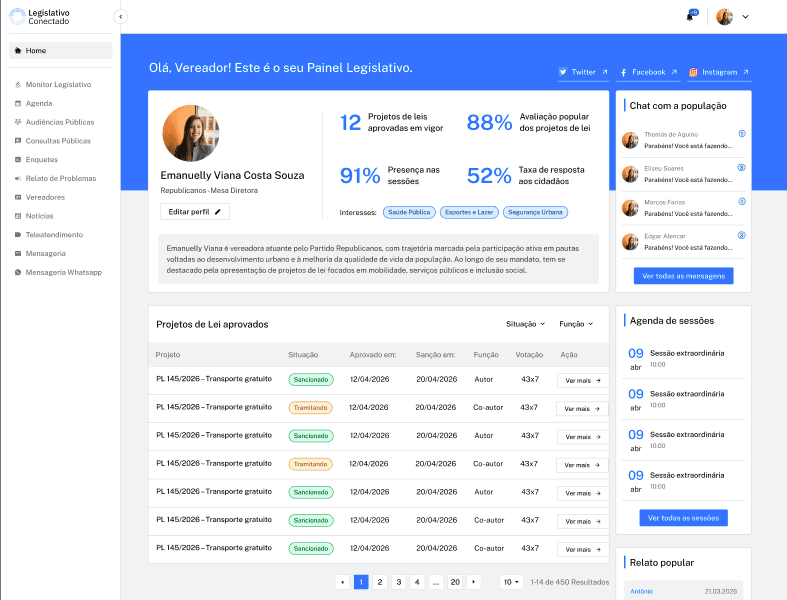Image resolution: width=787 pixels, height=600 pixels.
Task: Click the Vereadores icon
Action: [x=18, y=197]
